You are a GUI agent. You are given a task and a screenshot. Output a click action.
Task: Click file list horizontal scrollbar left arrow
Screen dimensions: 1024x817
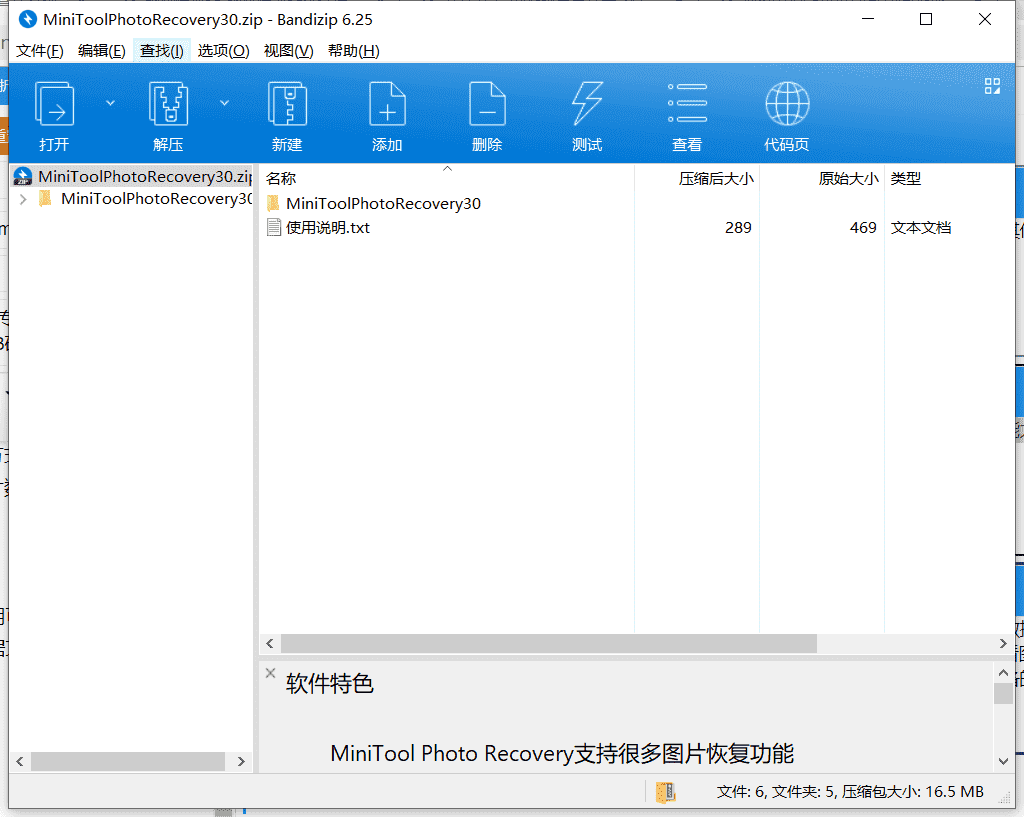click(270, 643)
